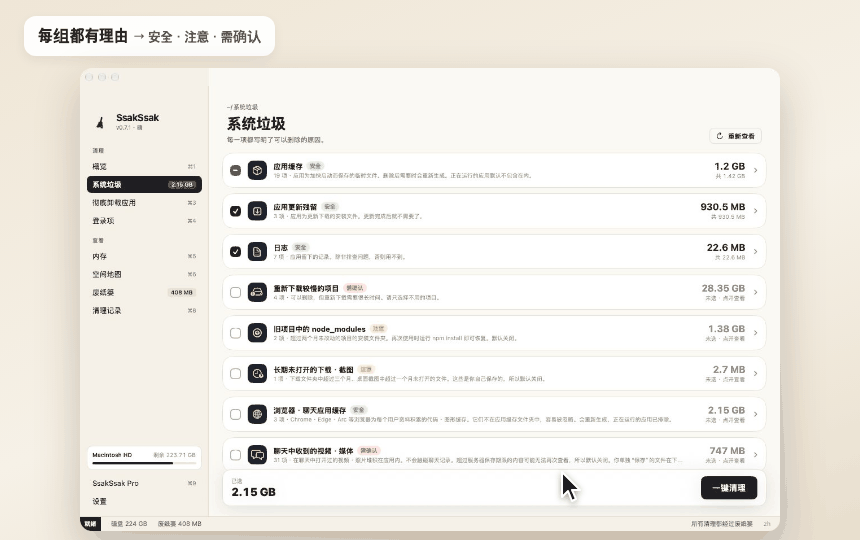Image resolution: width=860 pixels, height=540 pixels.
Task: Click the 2.7 MB size value
Action: point(729,369)
